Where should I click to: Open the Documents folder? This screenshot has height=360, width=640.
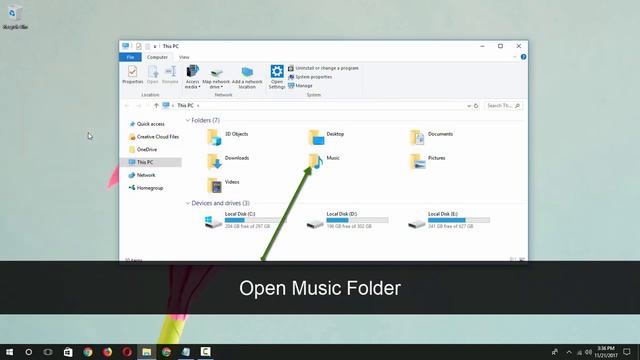pyautogui.click(x=431, y=137)
